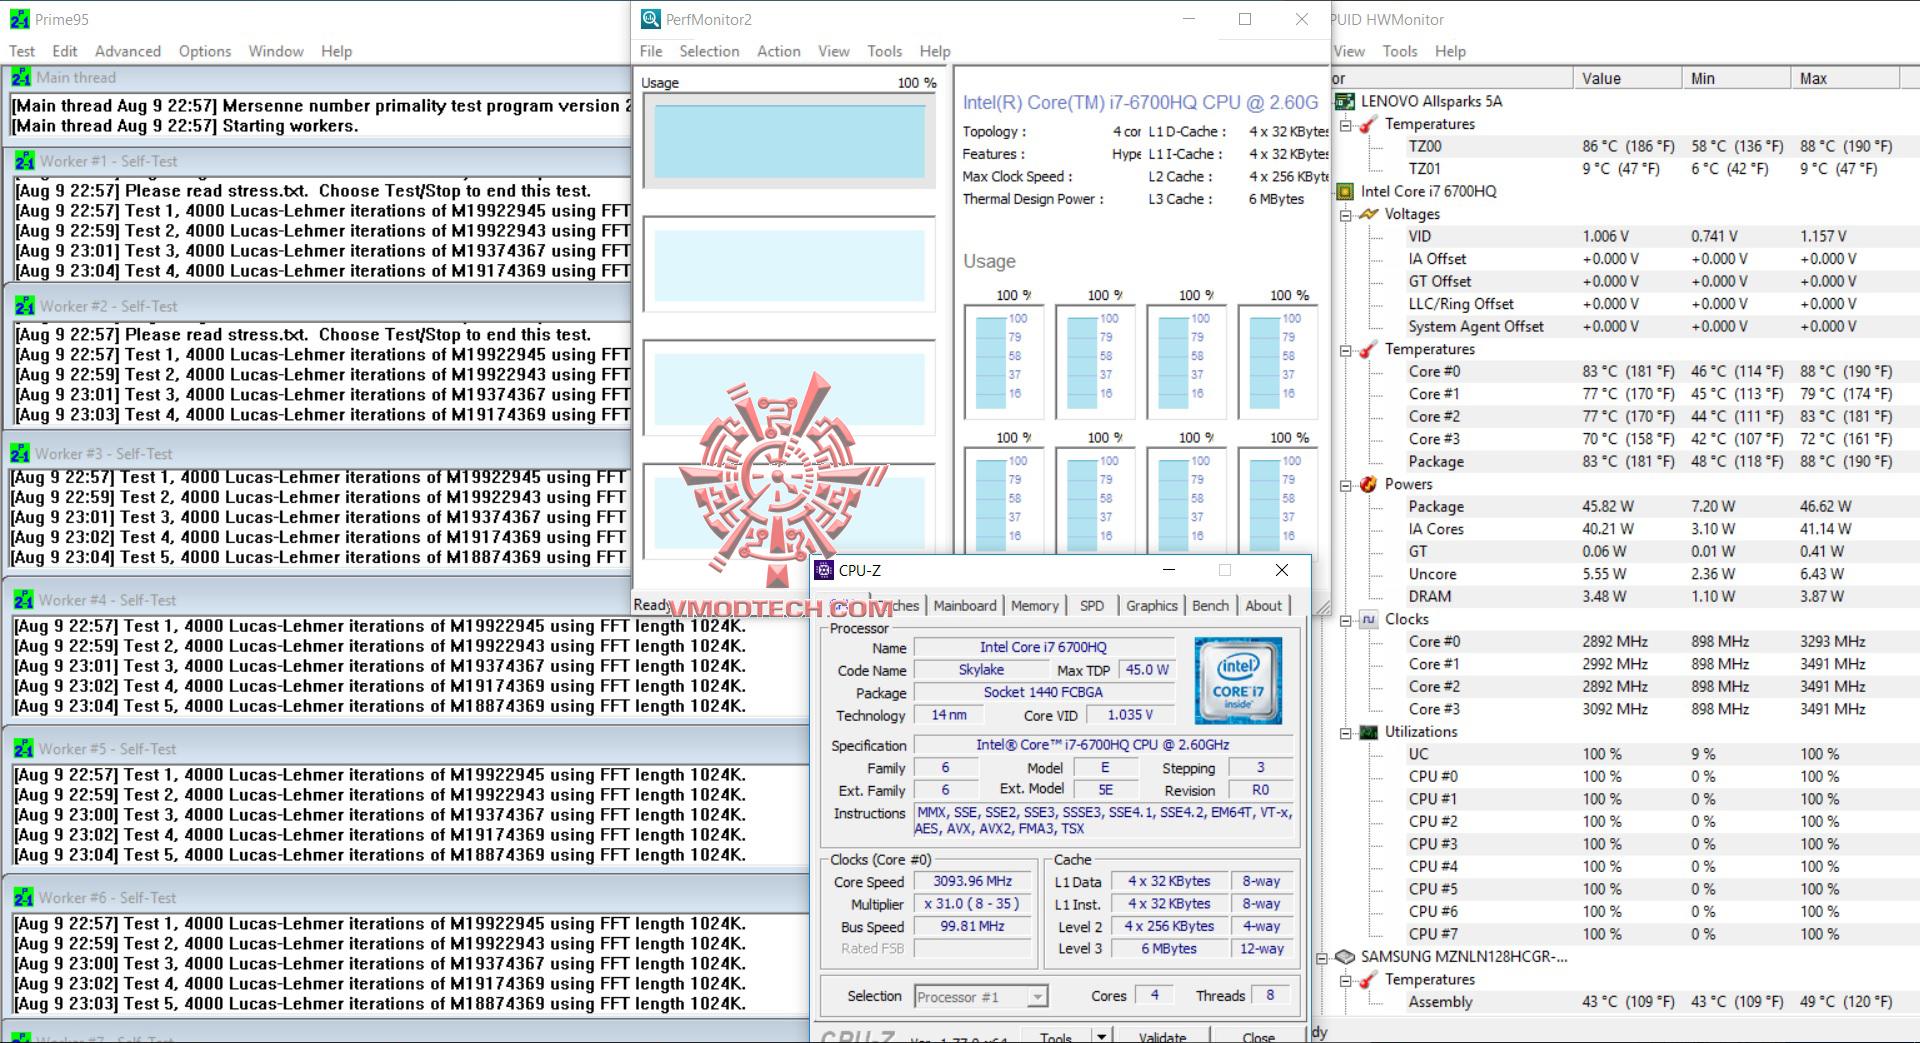The width and height of the screenshot is (1920, 1043).
Task: Click the Main thread window icon in Prime95
Action: point(22,77)
